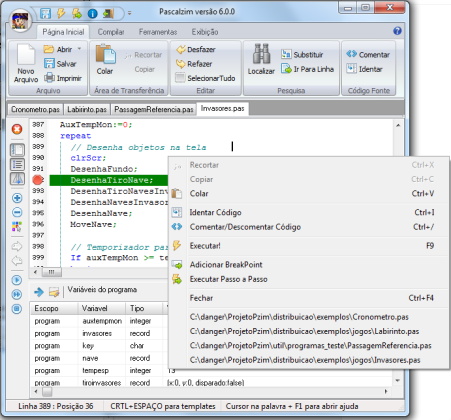Click the save icon in quick access toolbar

(45, 13)
